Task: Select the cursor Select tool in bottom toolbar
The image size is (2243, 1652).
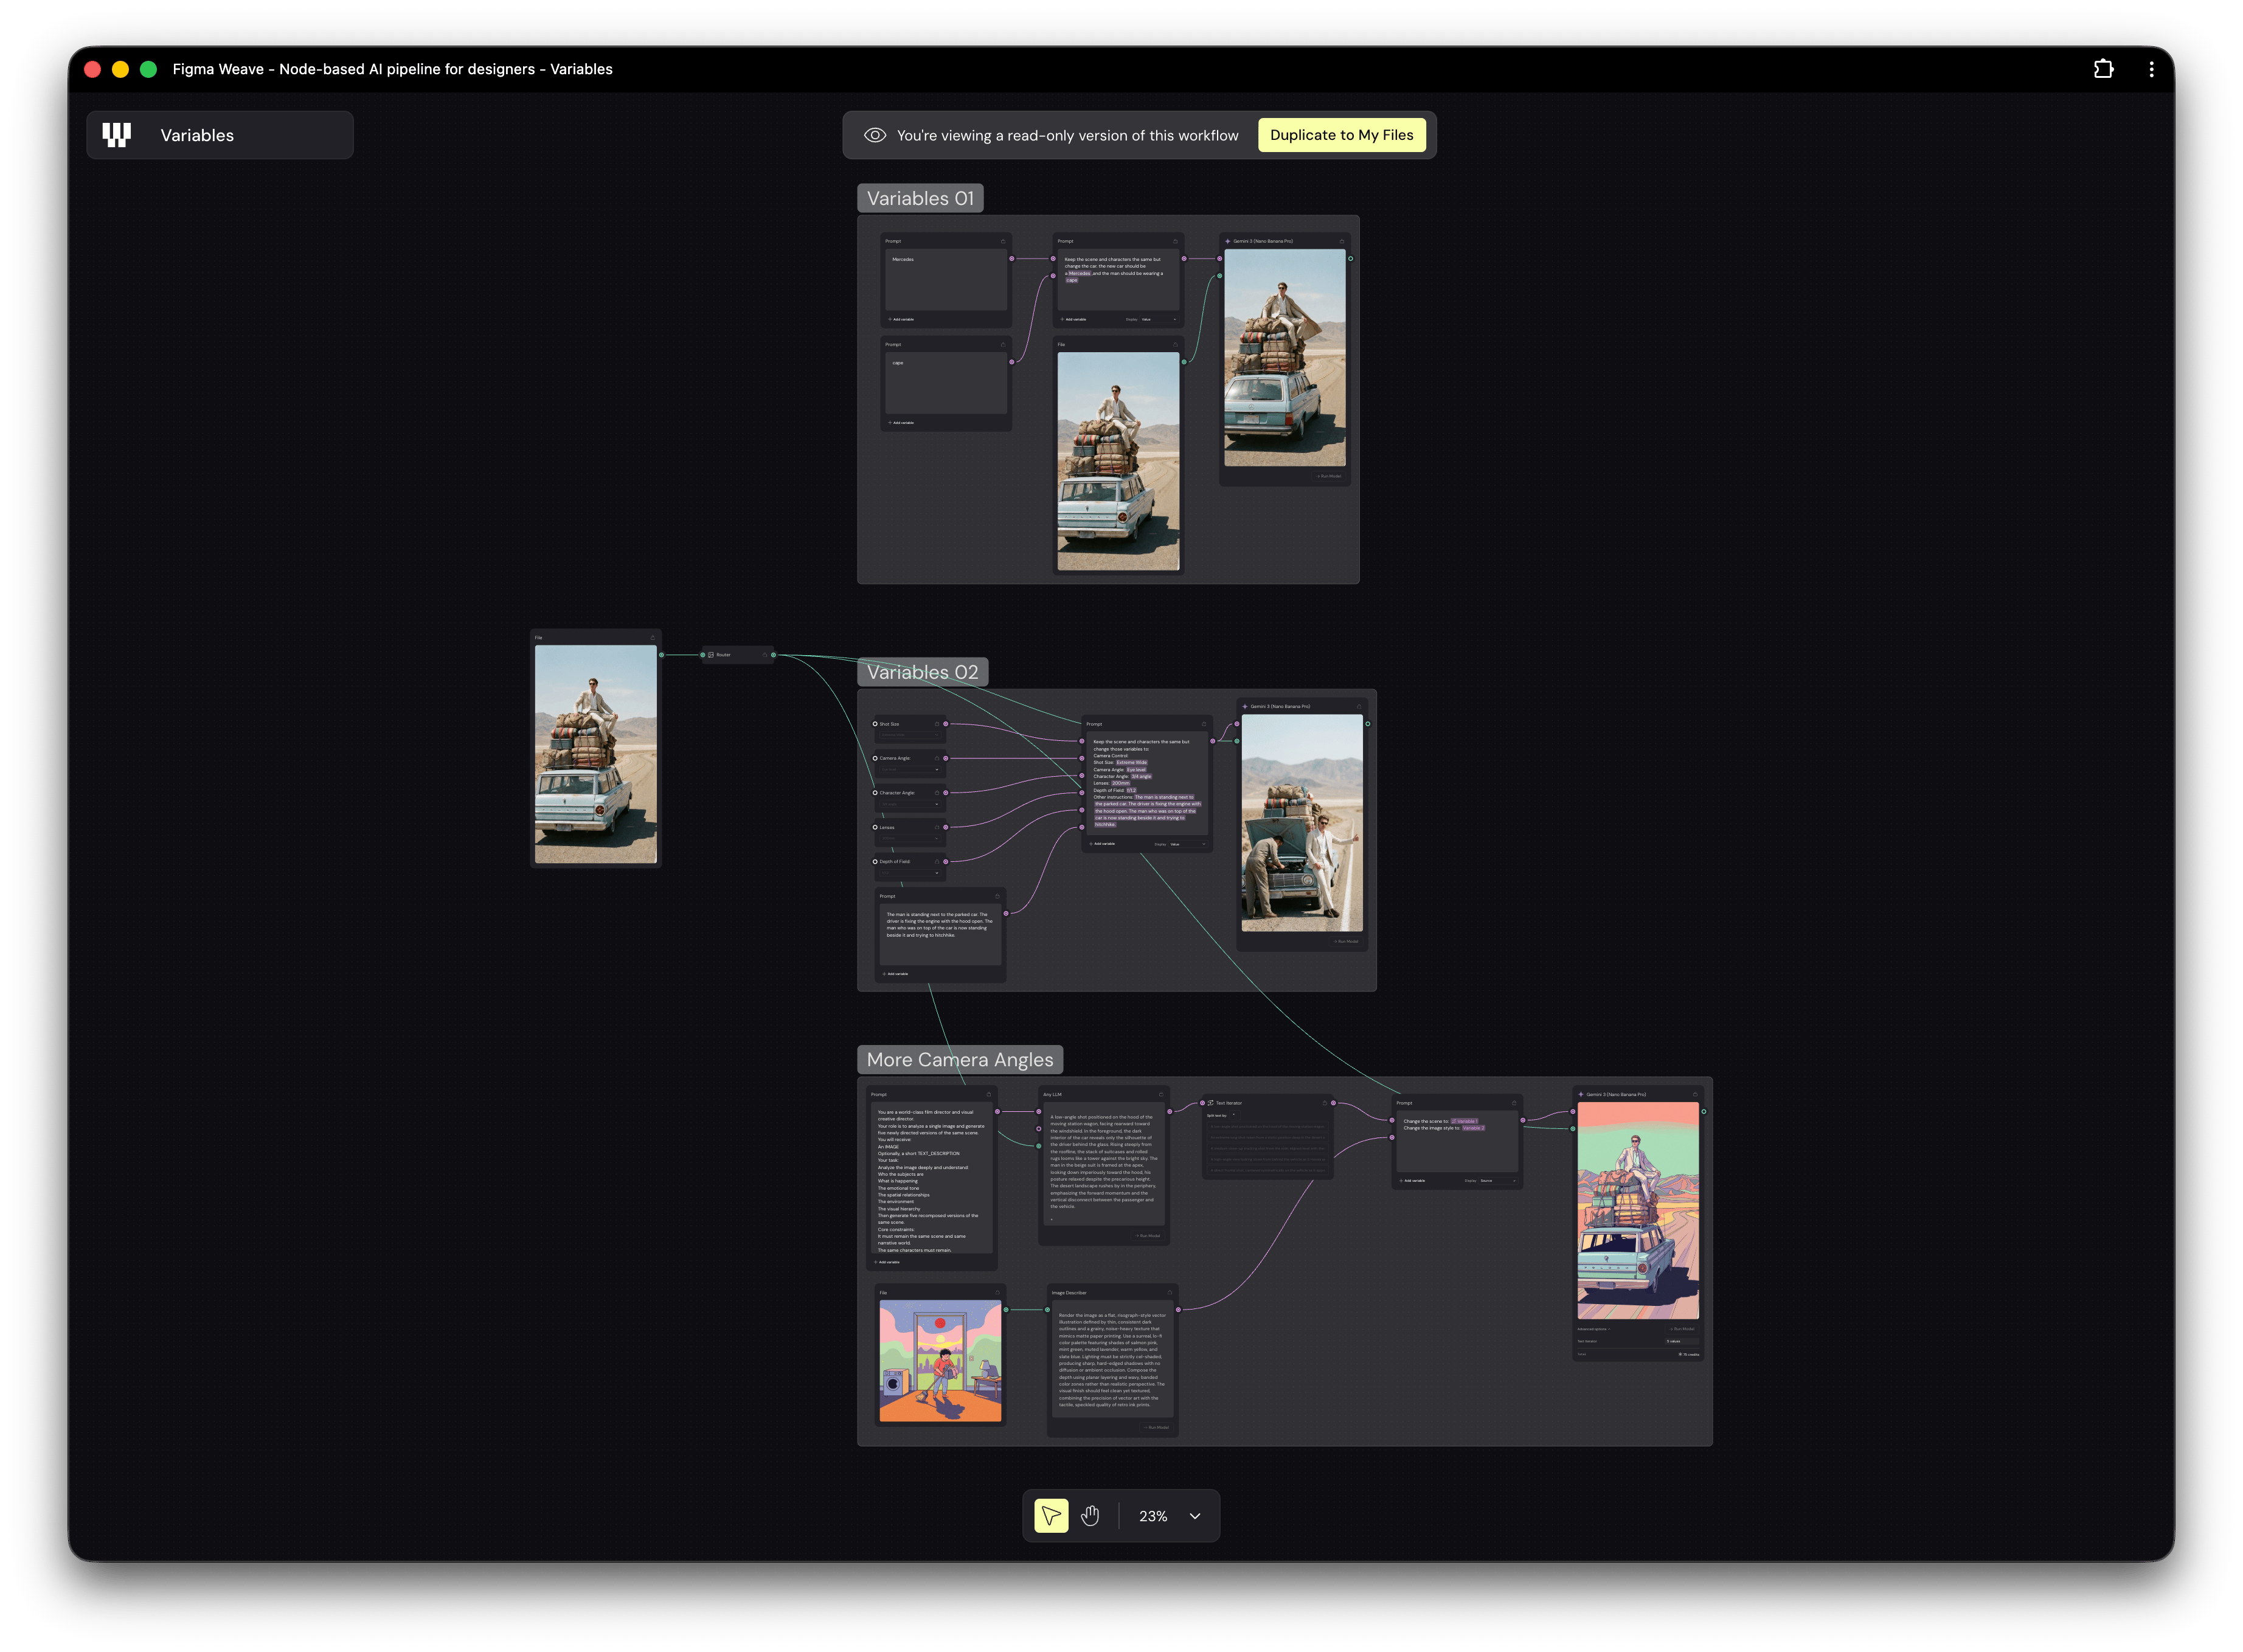Action: (1050, 1516)
